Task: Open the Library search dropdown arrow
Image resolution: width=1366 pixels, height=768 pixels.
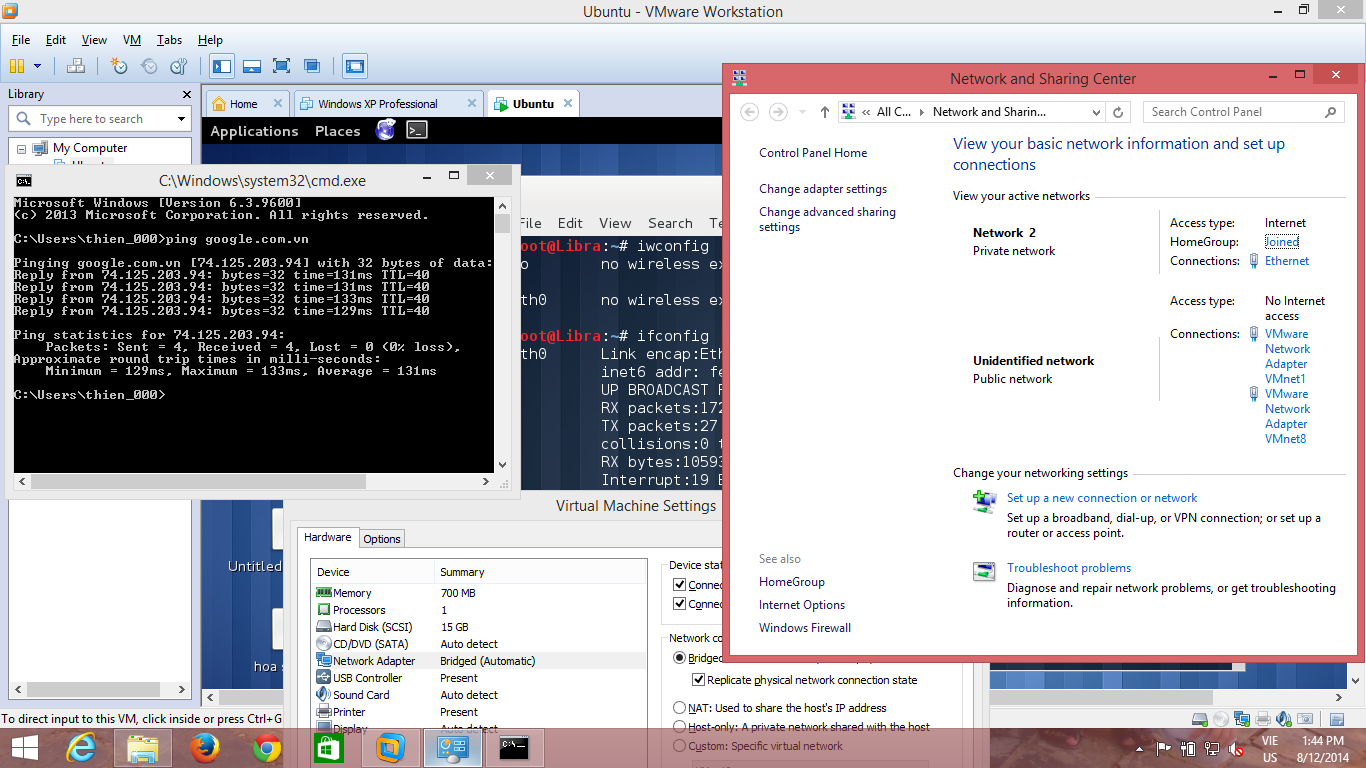Action: [181, 119]
